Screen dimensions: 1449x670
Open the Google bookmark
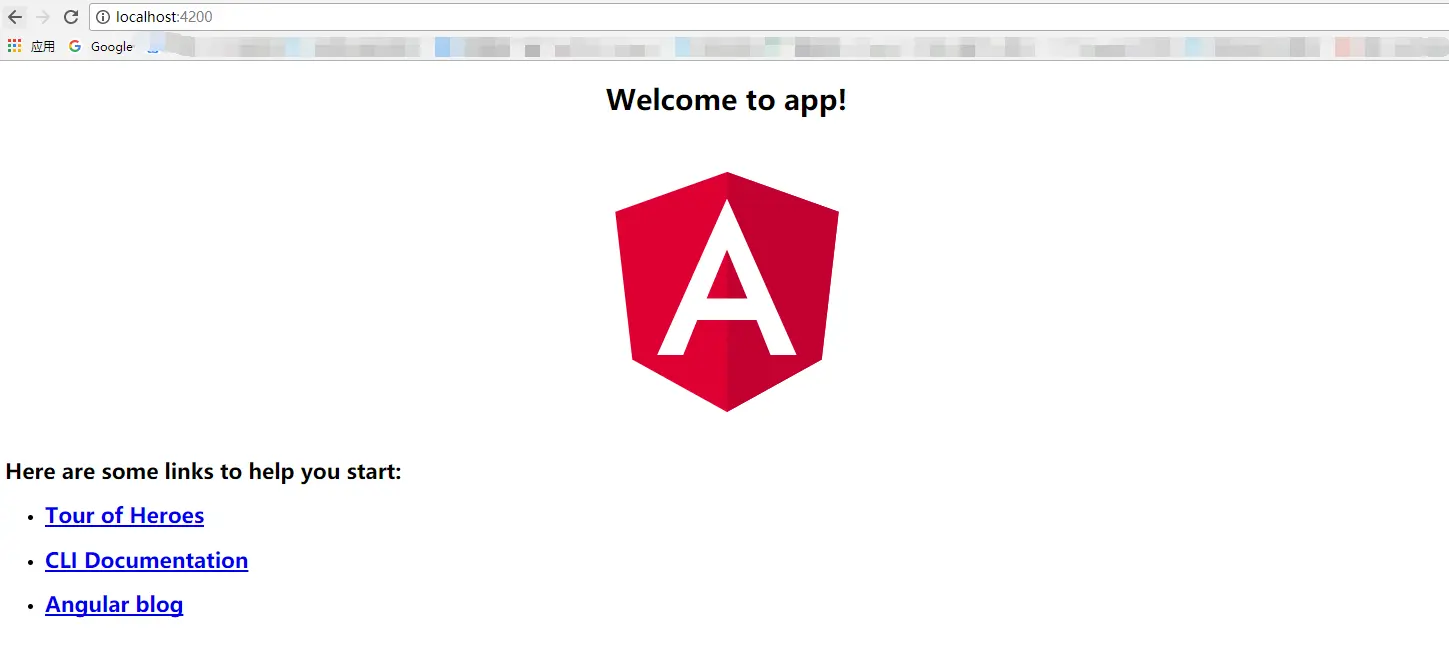101,46
